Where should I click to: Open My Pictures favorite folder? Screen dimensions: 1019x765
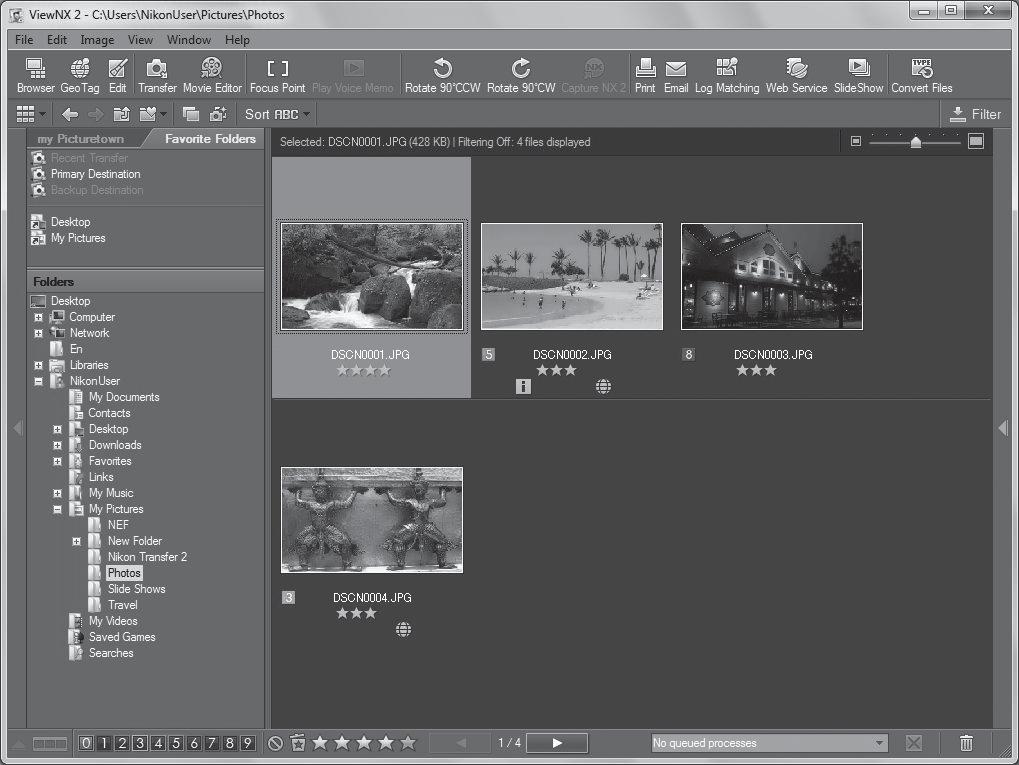(x=78, y=238)
